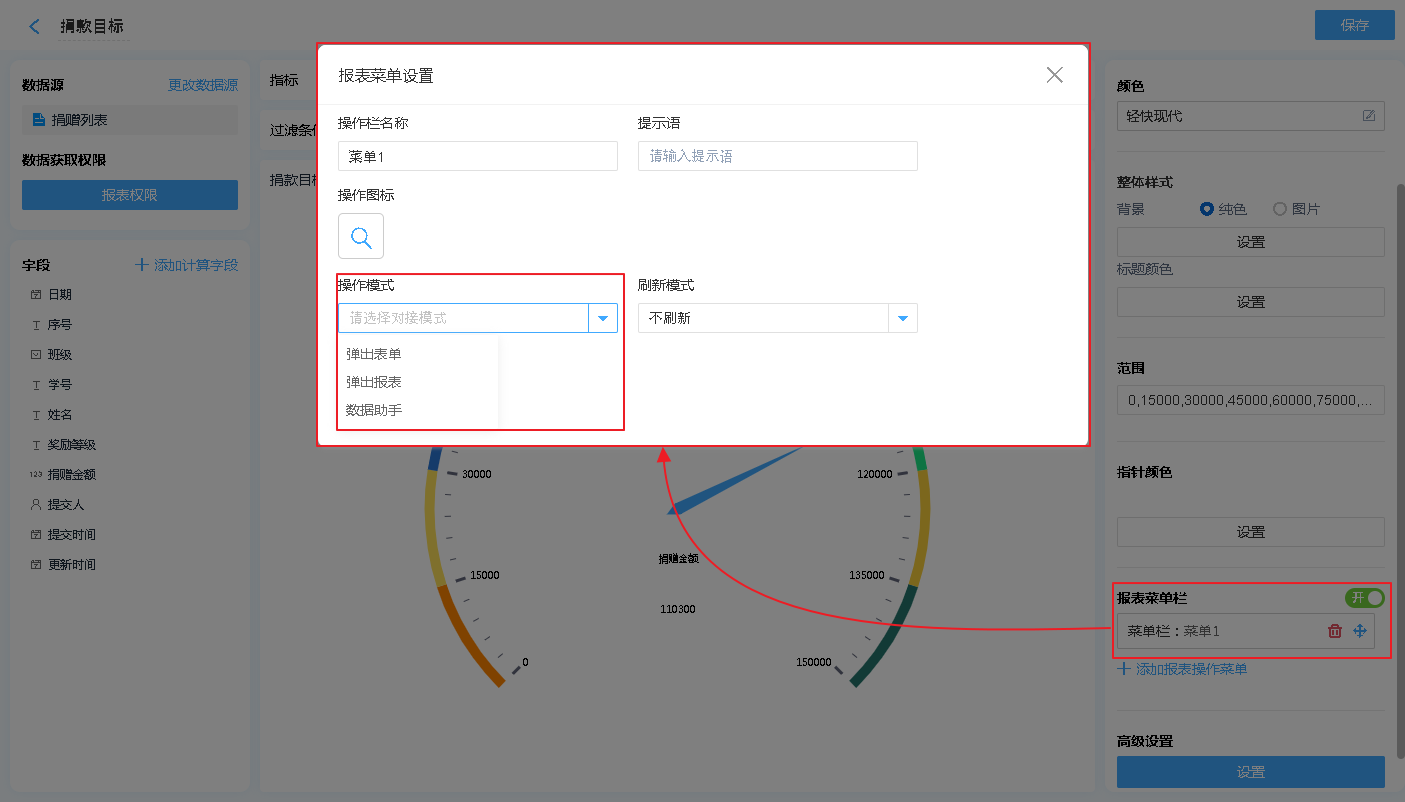Expand the 操作模式 dropdown arrow
The width and height of the screenshot is (1405, 802).
(603, 318)
